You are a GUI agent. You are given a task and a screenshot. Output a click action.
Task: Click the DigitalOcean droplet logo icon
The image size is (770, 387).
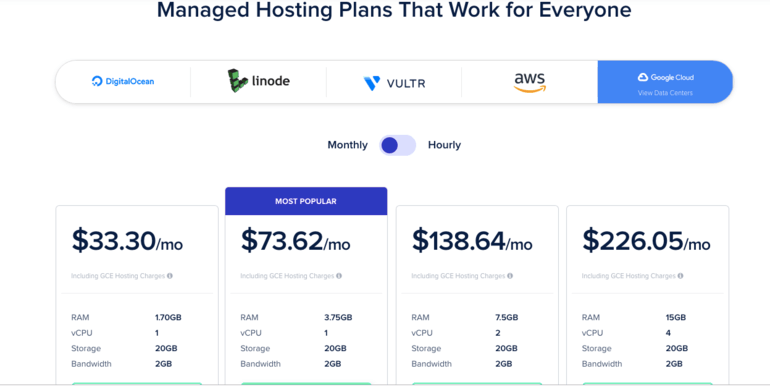97,81
